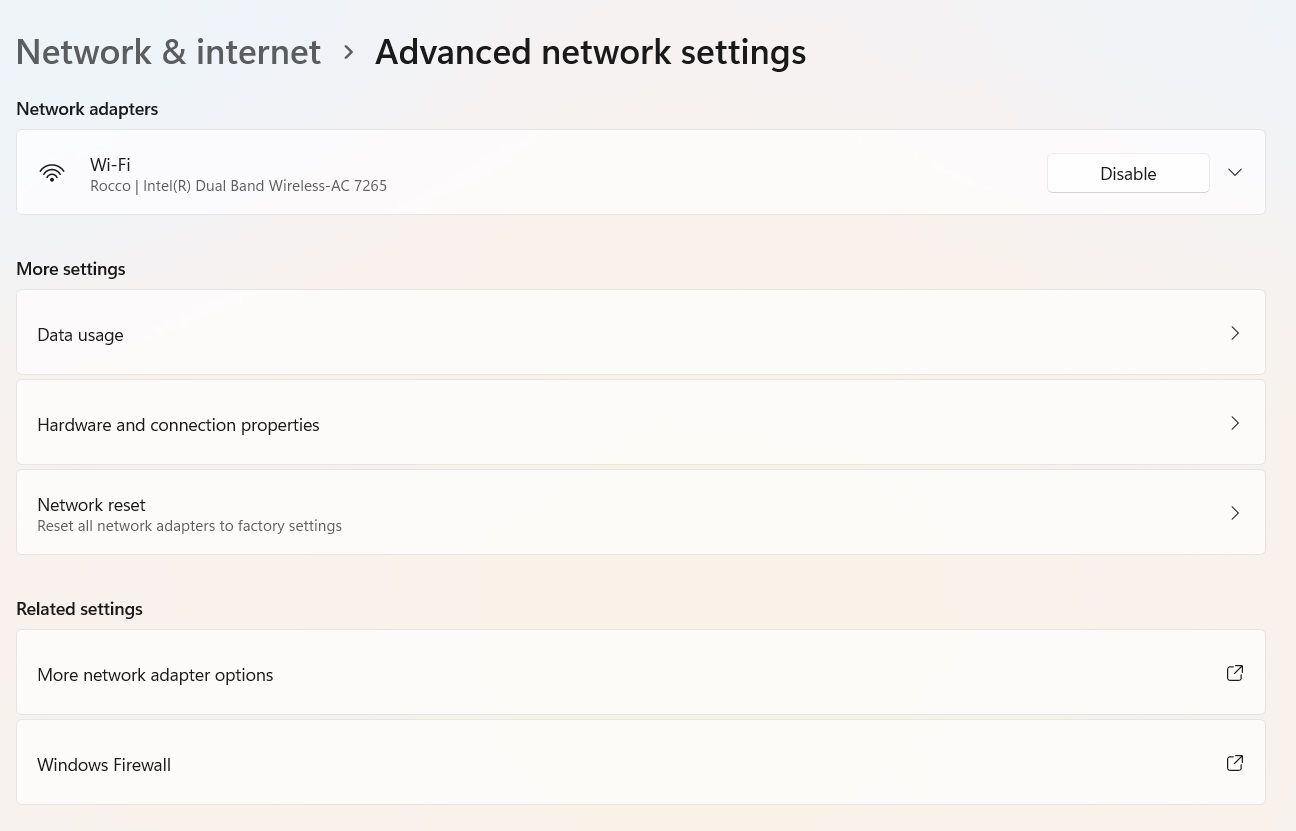Open the Data usage settings row
The width and height of the screenshot is (1296, 831).
pyautogui.click(x=640, y=333)
